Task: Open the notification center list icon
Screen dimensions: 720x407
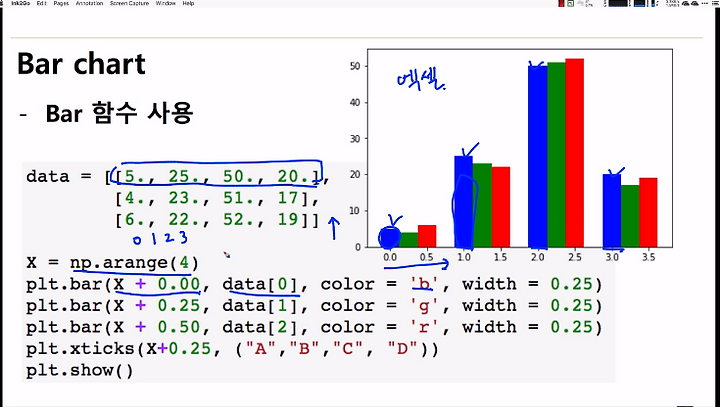Action: 715,3
